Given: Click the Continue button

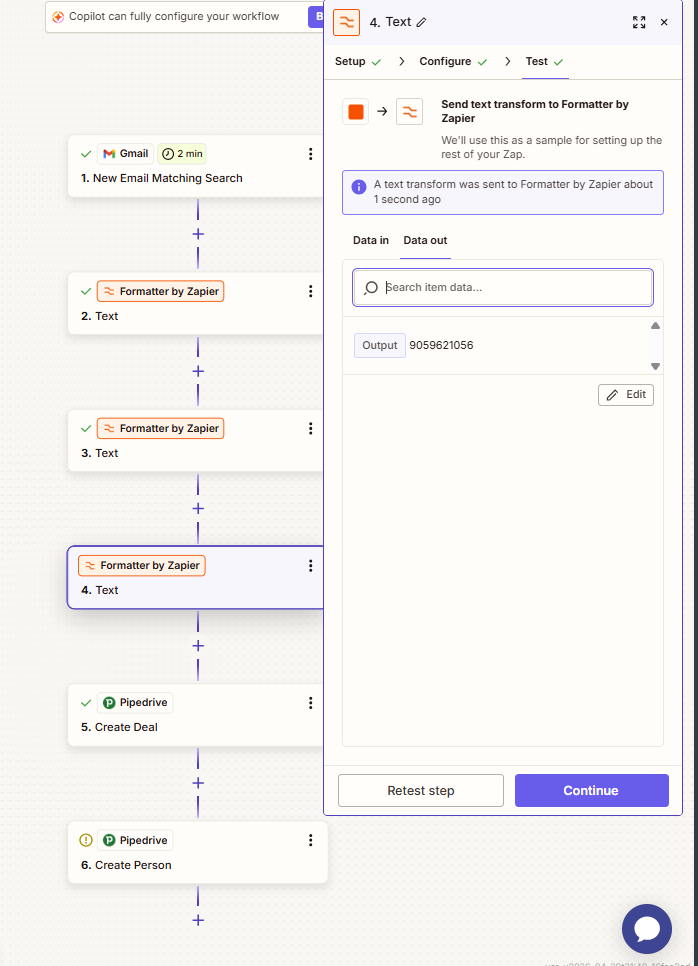Looking at the screenshot, I should click(591, 790).
